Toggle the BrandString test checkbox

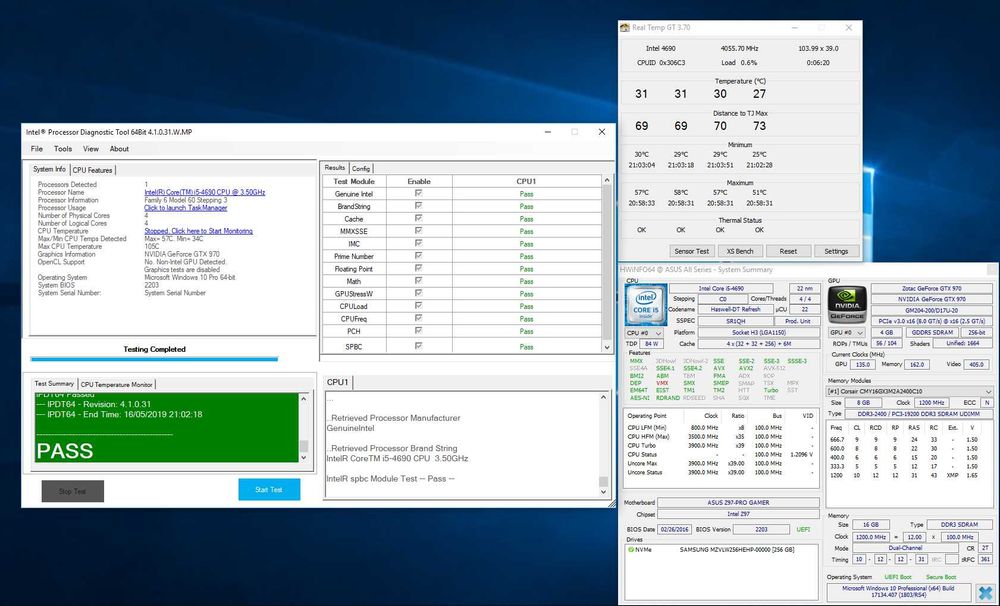pyautogui.click(x=418, y=205)
